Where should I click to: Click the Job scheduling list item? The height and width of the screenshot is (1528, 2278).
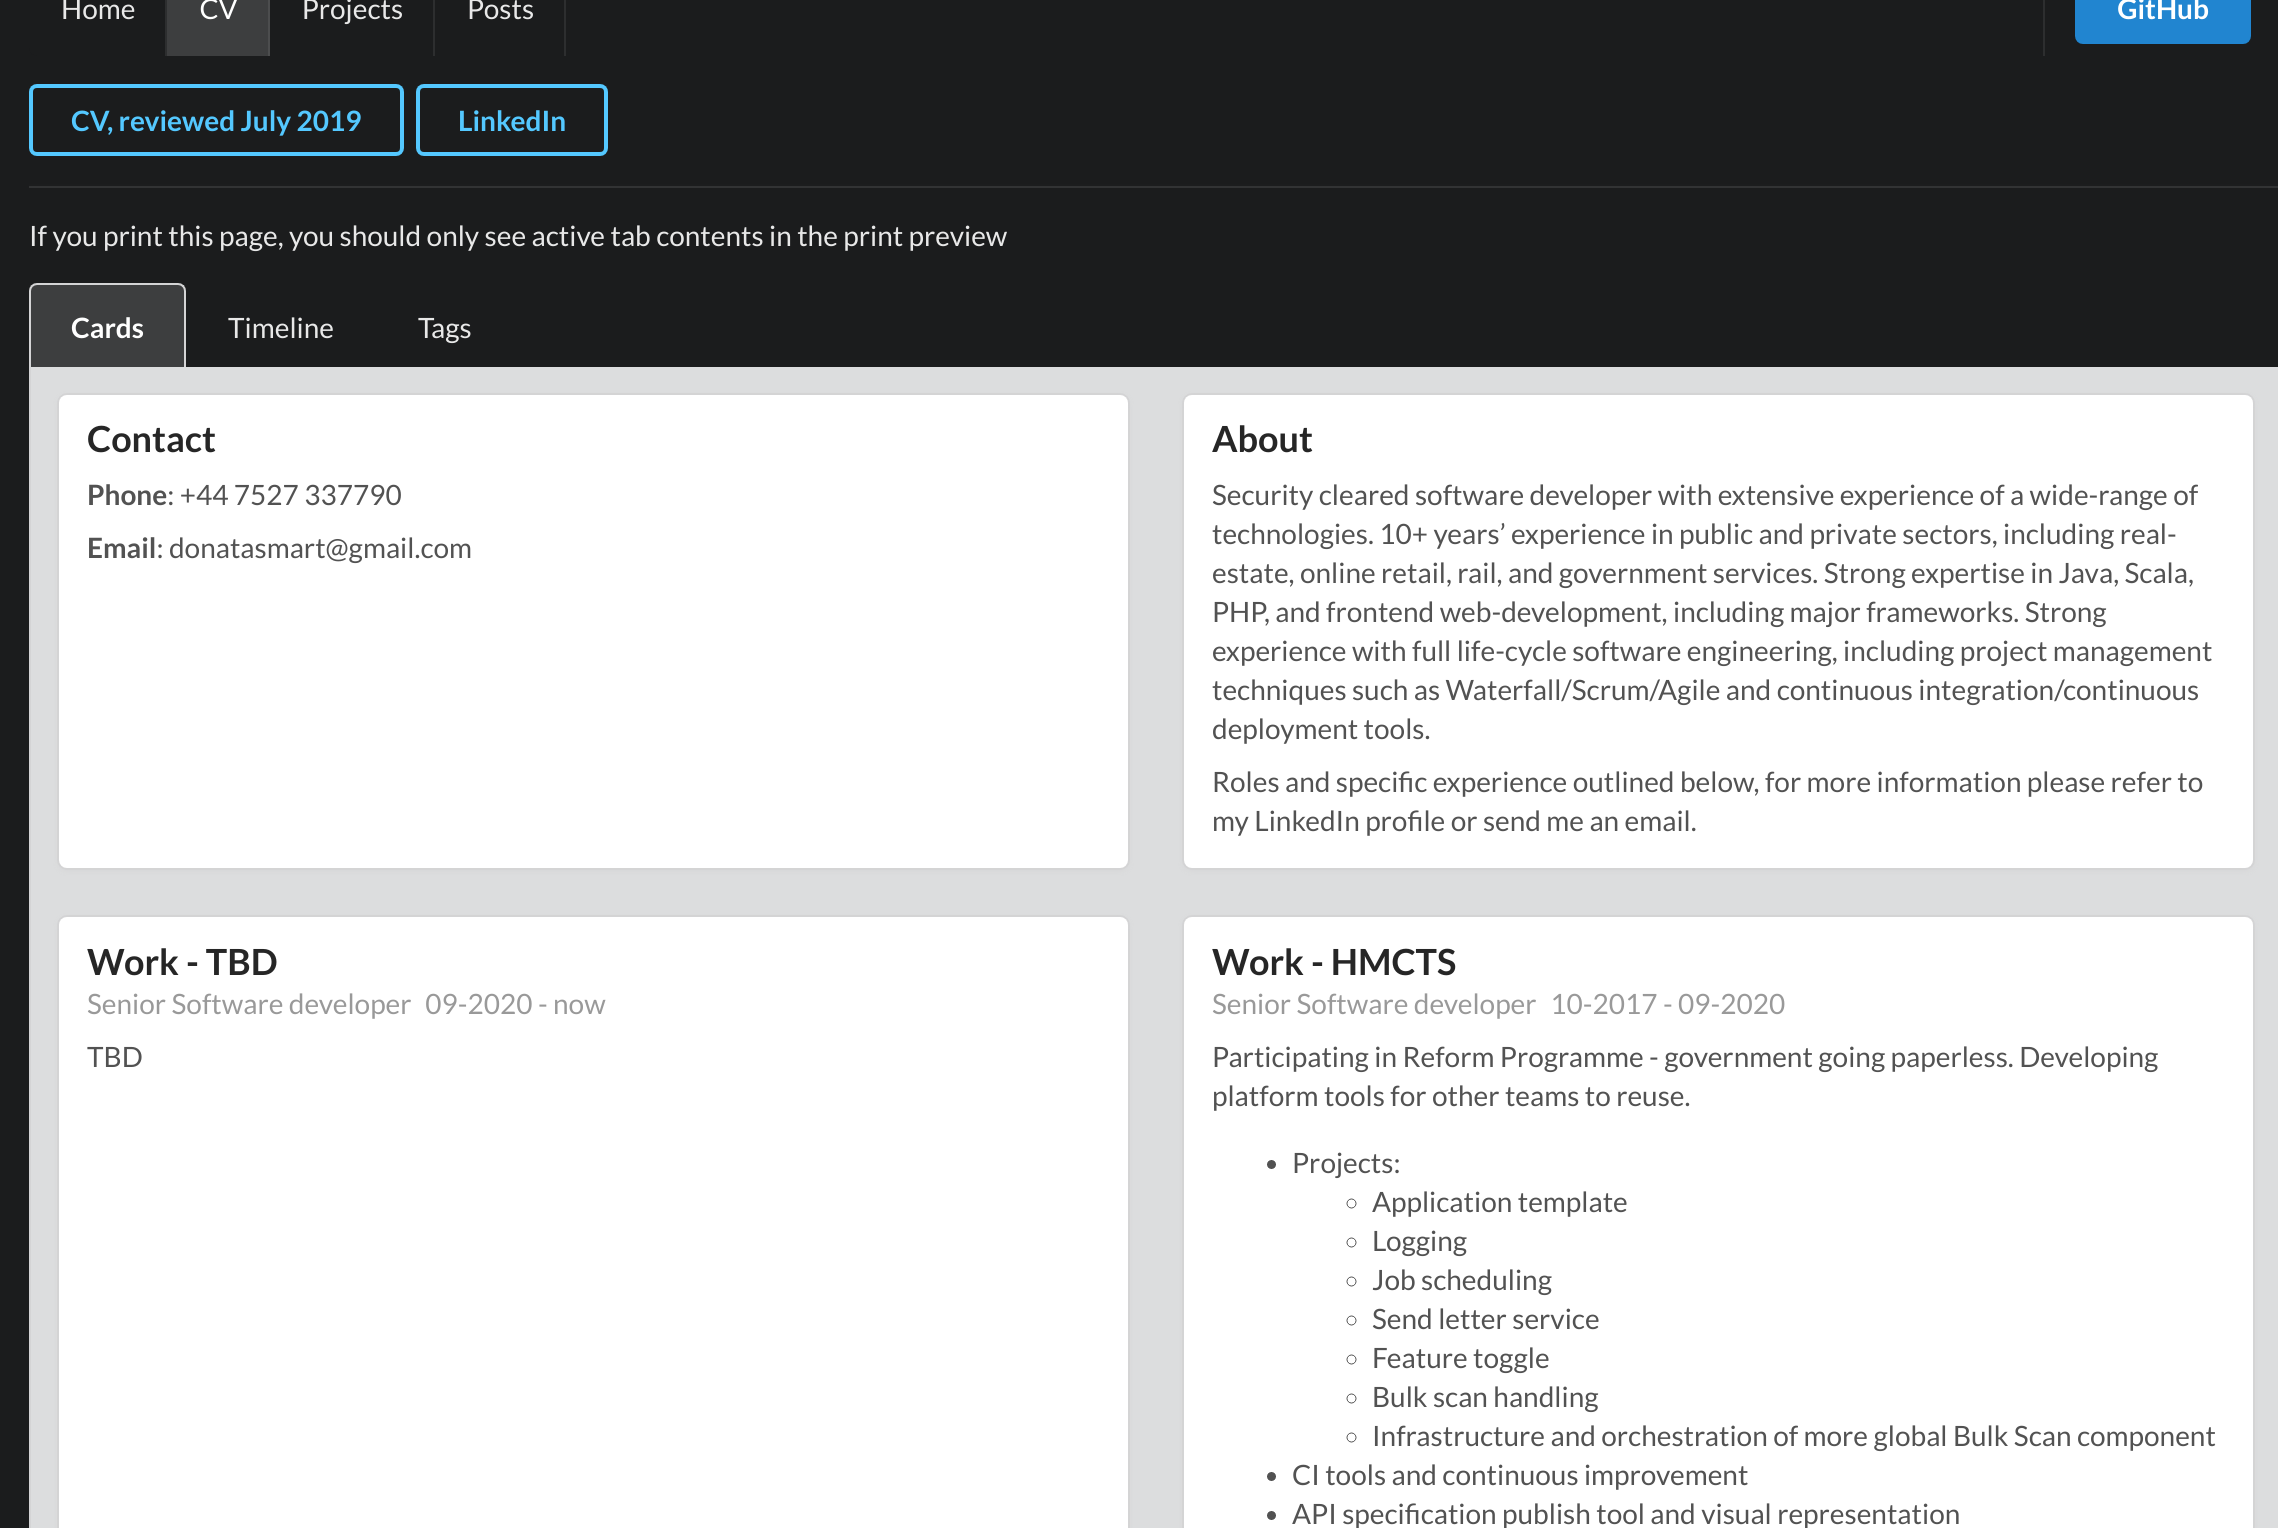(1462, 1280)
